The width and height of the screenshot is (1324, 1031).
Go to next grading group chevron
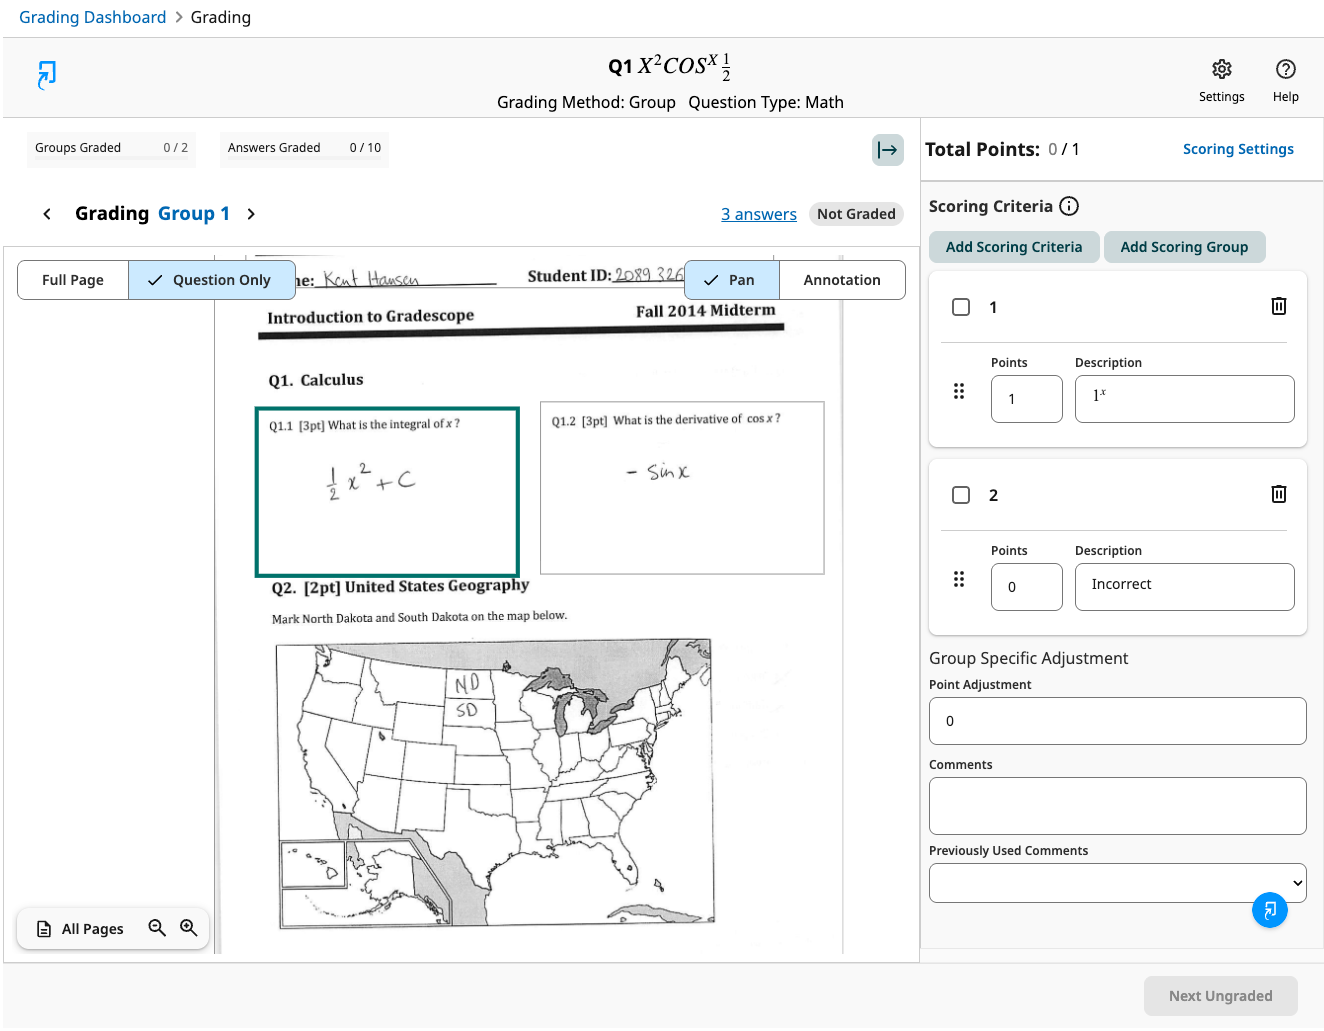[251, 214]
